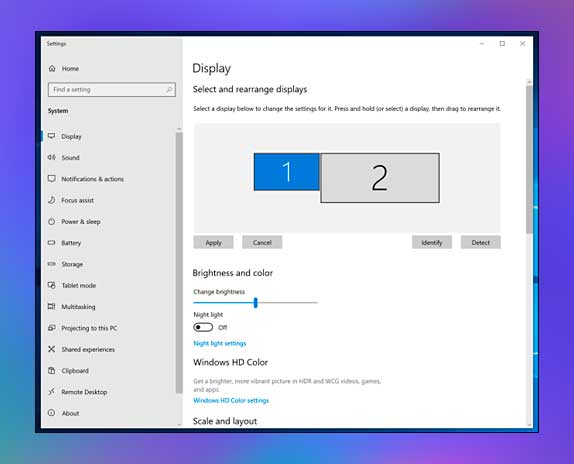Open Windows HD Color settings link
Screen dimensions: 574x464
pyautogui.click(x=231, y=400)
